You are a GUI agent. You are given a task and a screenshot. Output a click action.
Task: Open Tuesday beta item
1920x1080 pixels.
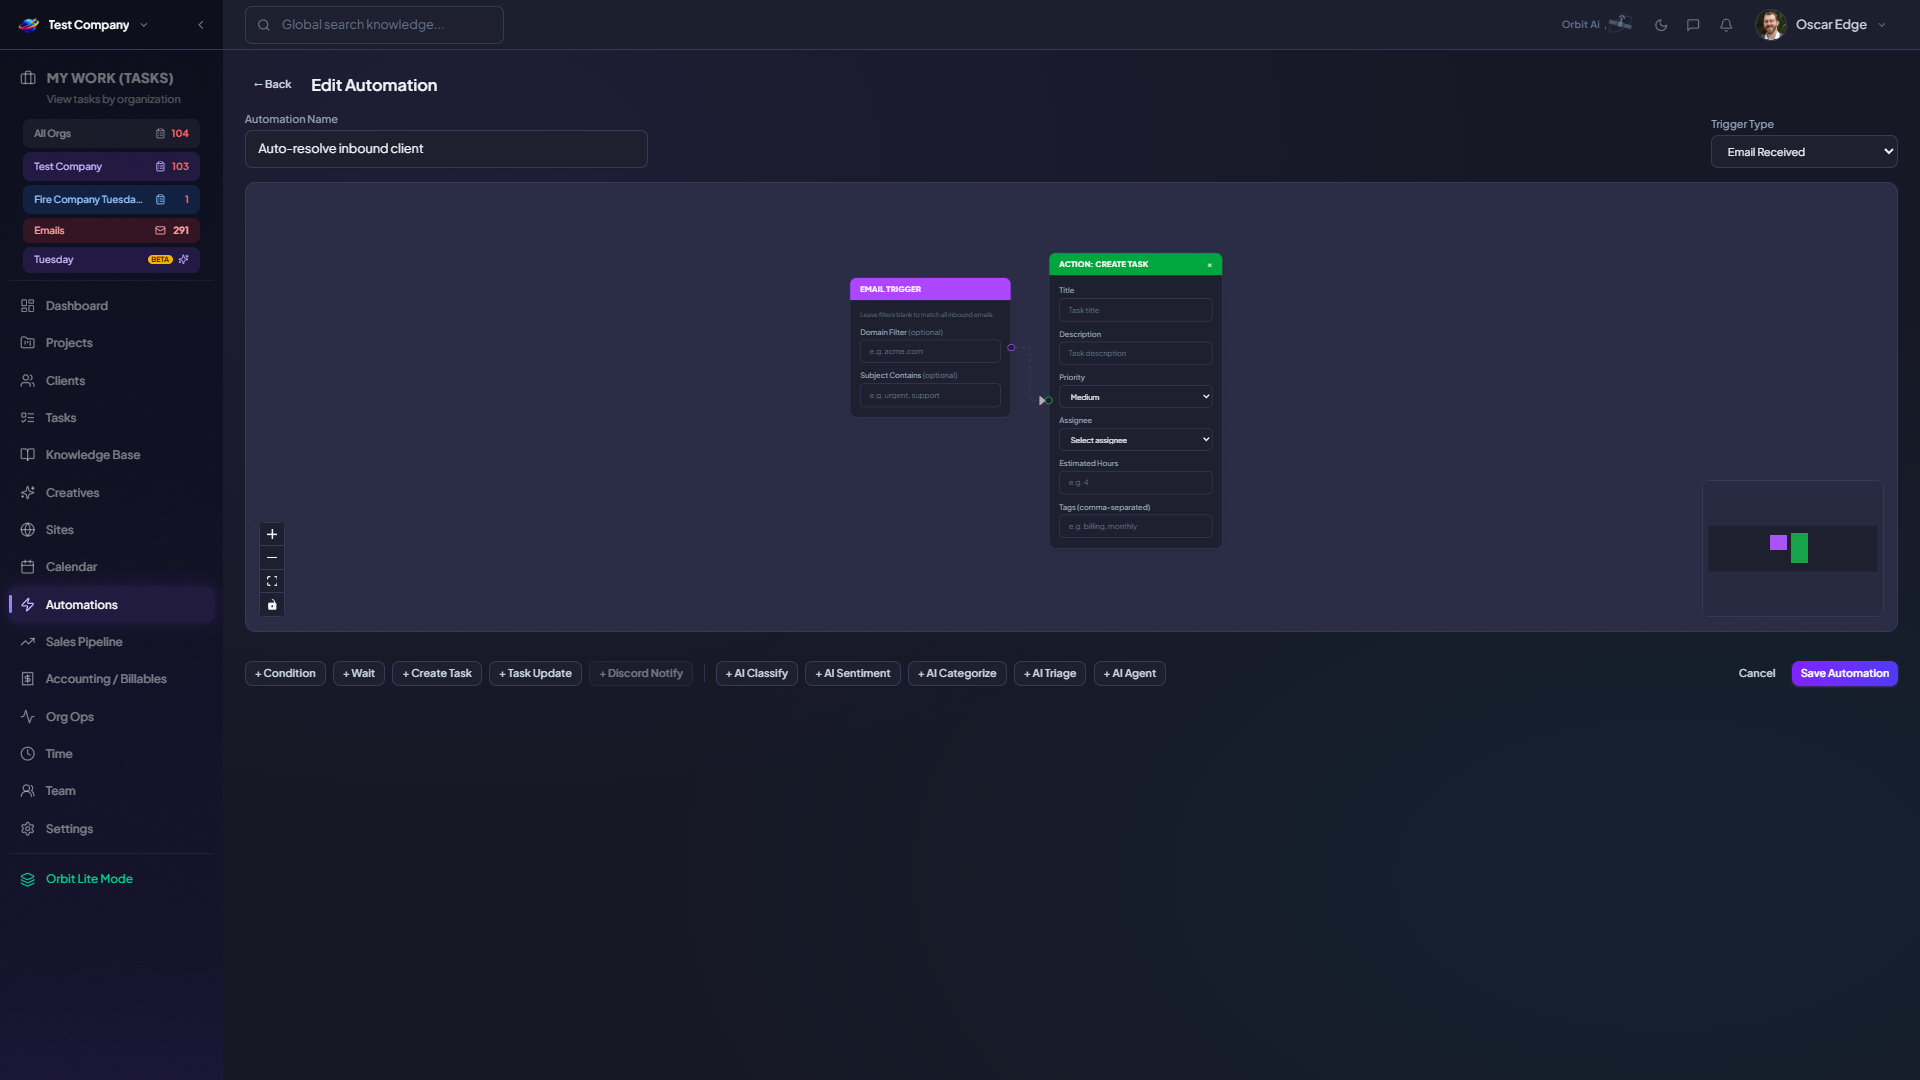coord(111,260)
